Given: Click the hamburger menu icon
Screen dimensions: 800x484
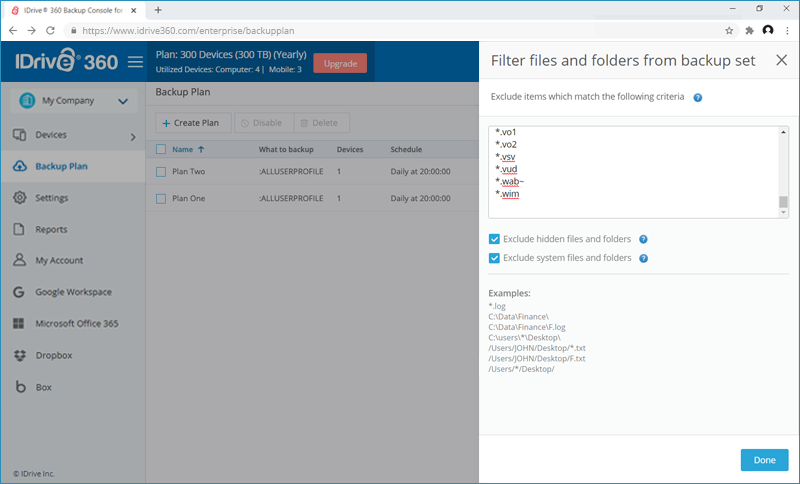Looking at the screenshot, I should 136,62.
